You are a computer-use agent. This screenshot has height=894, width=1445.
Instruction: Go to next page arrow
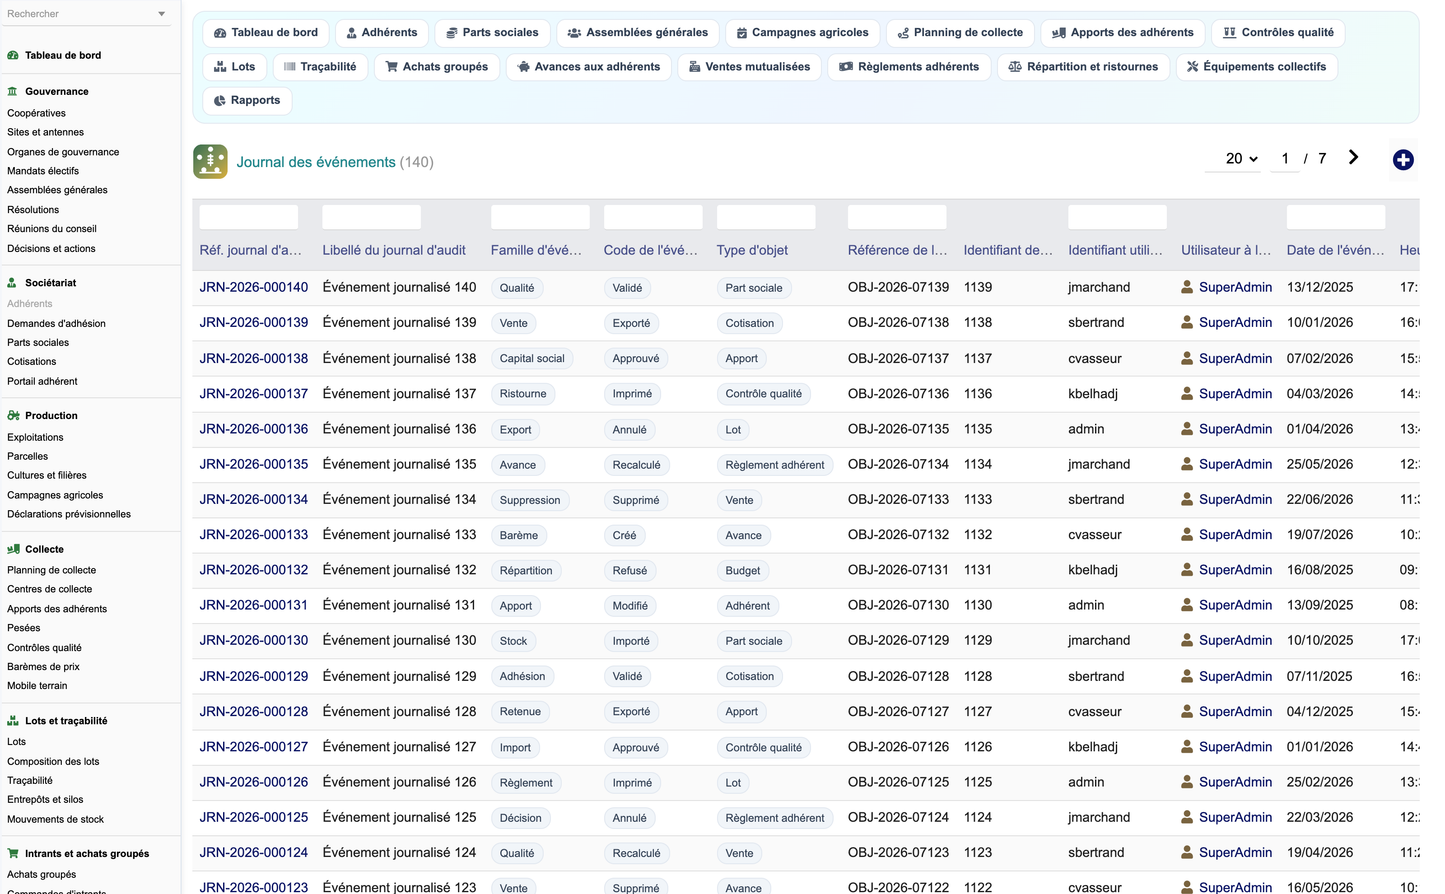tap(1353, 158)
